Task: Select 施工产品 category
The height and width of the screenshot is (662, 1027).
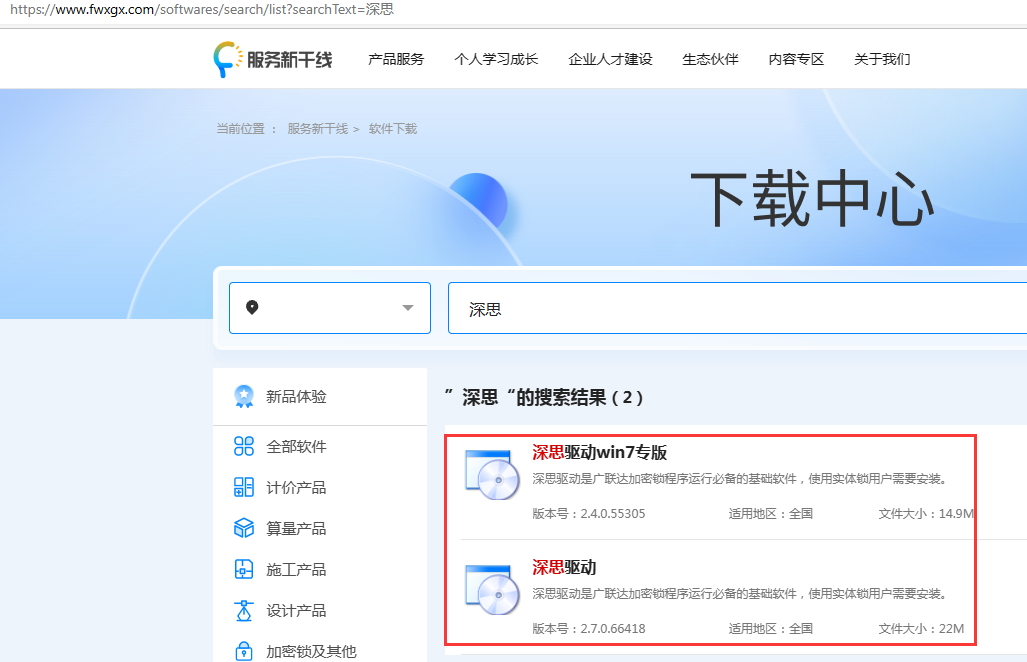Action: (296, 570)
